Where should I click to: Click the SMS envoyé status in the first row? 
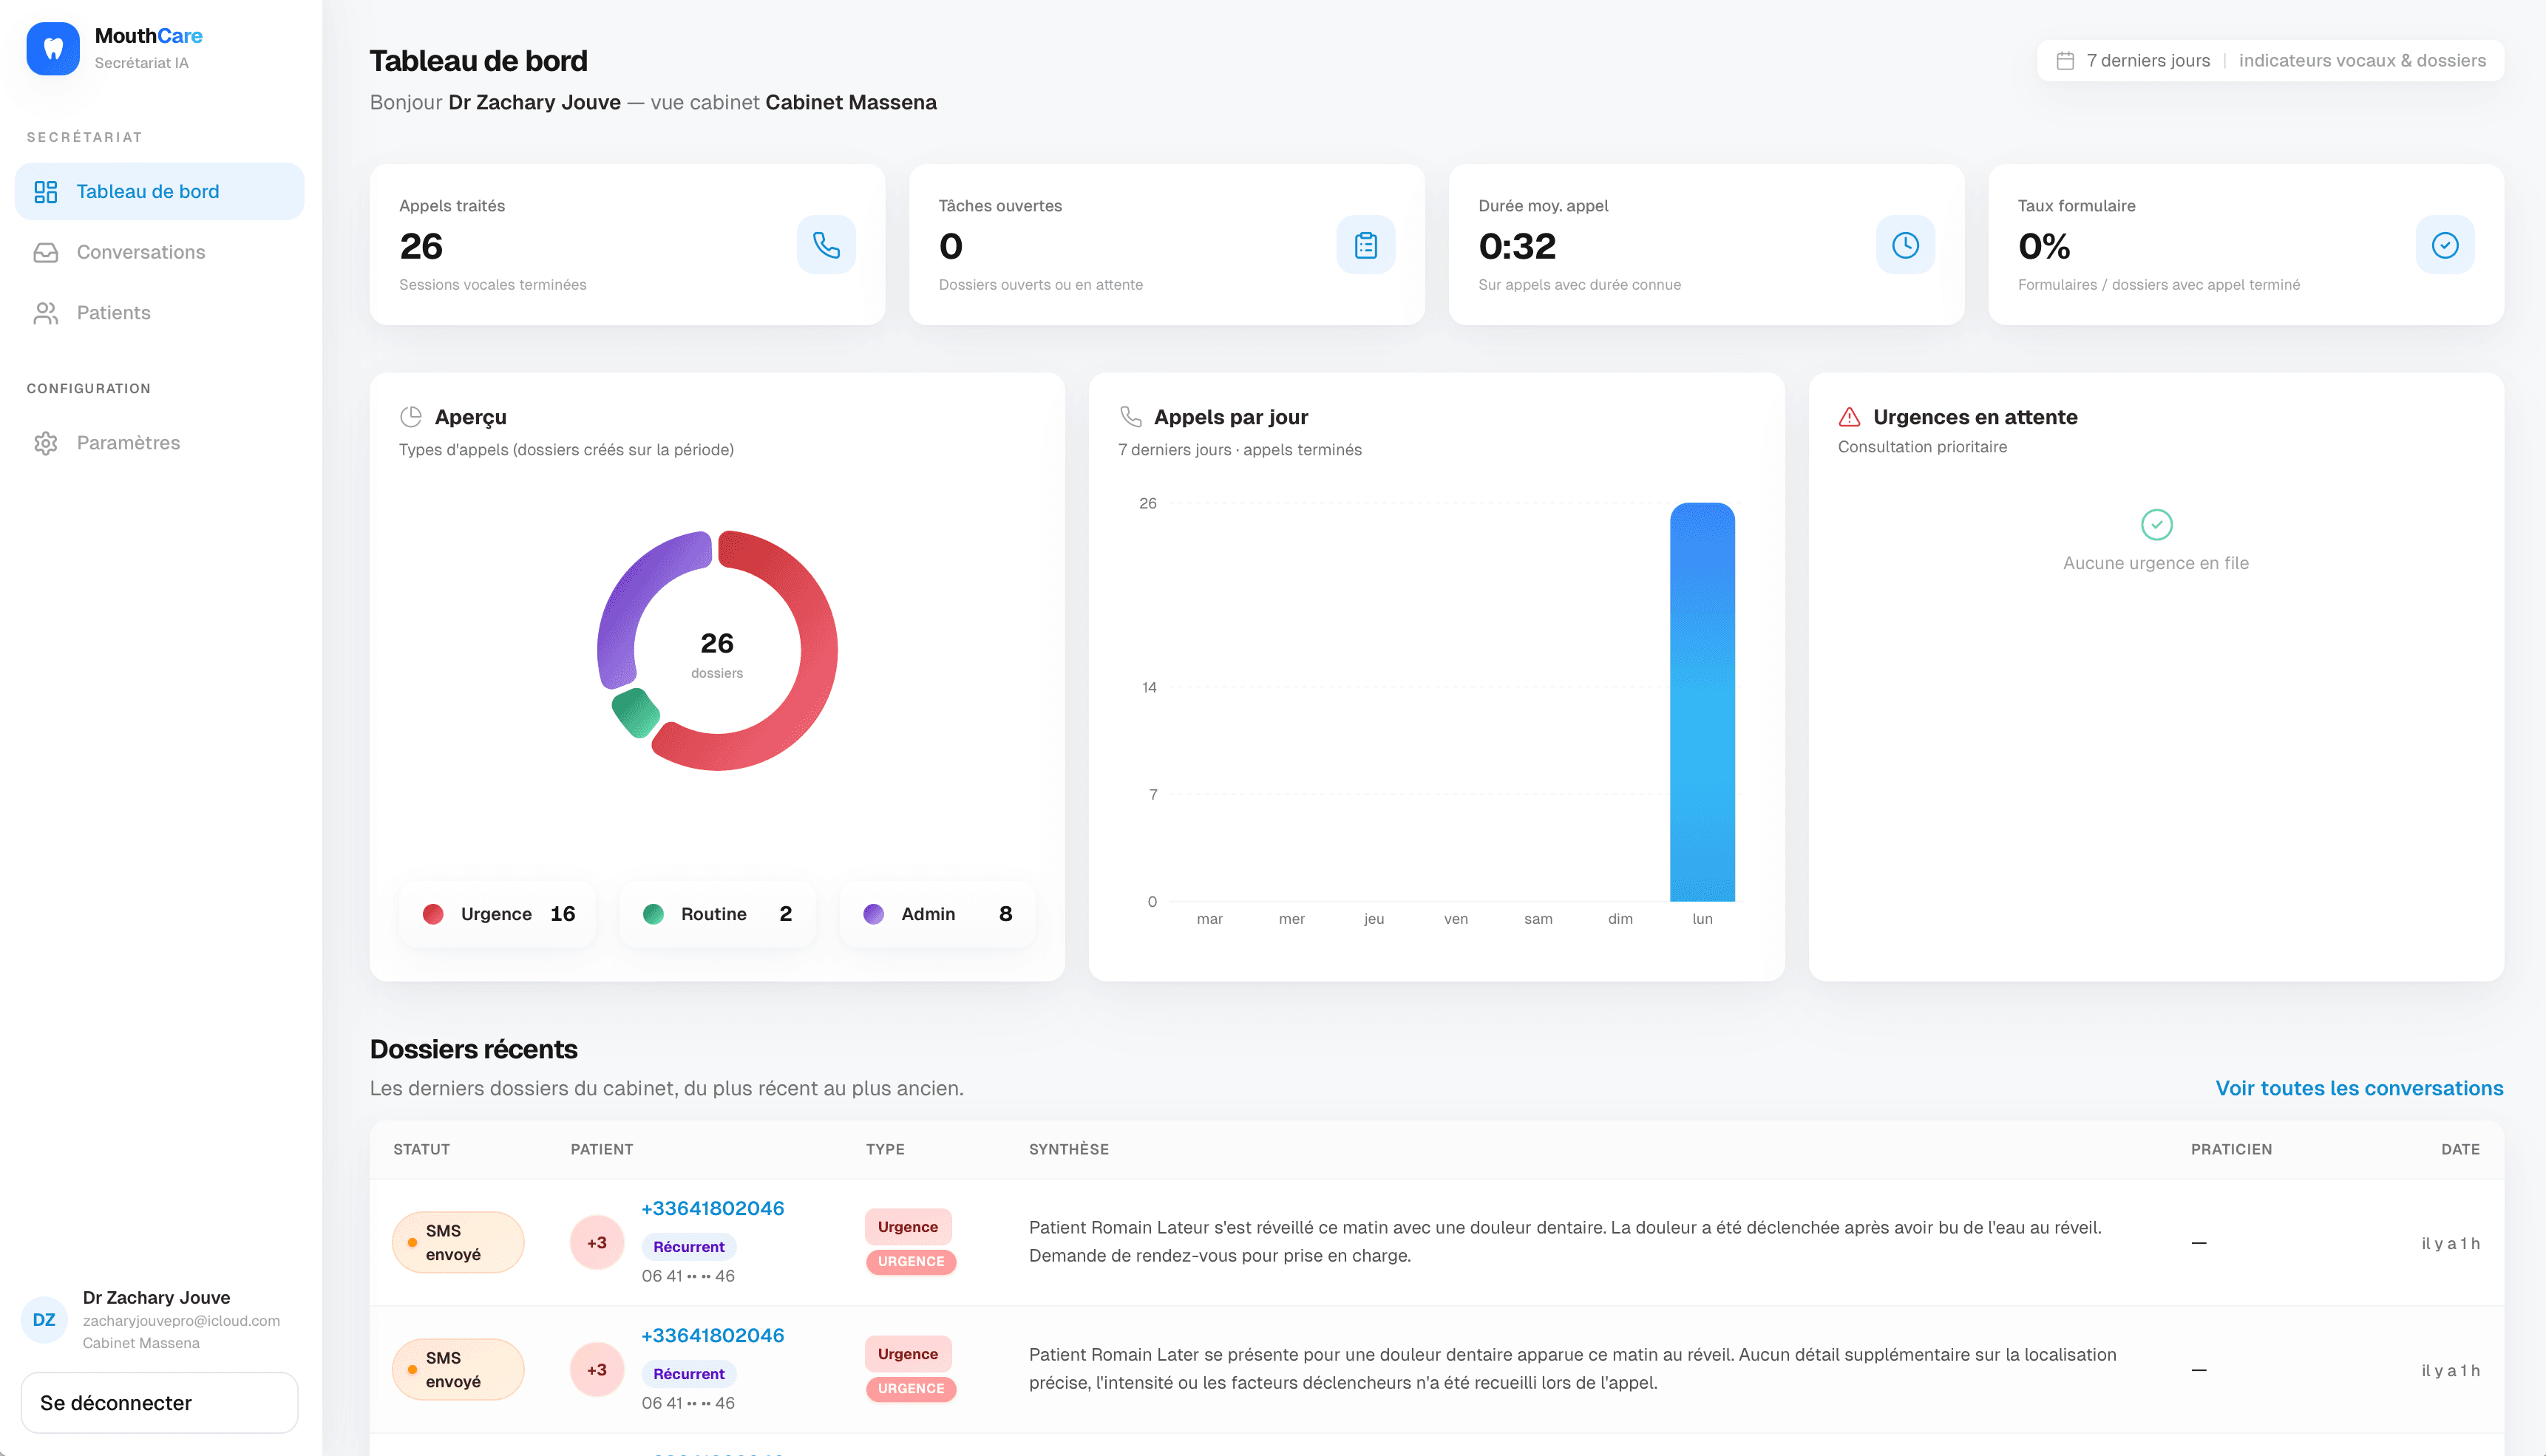(458, 1243)
